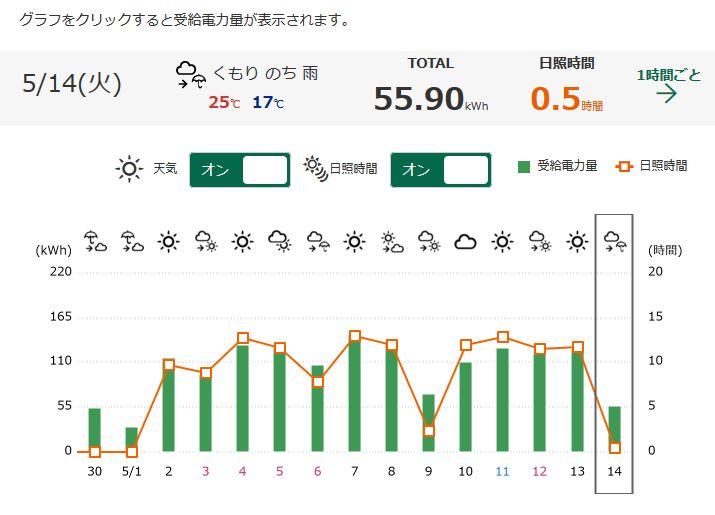Click the sunshine marker for day 11

point(503,337)
